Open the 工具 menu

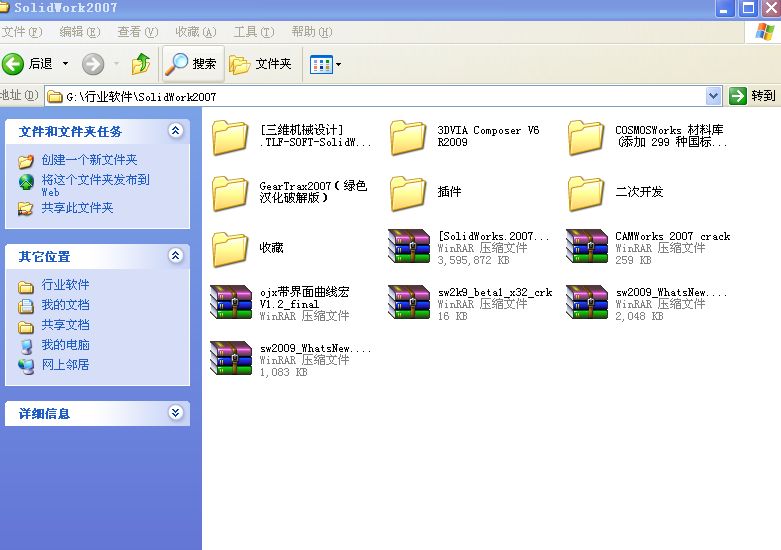tap(254, 32)
